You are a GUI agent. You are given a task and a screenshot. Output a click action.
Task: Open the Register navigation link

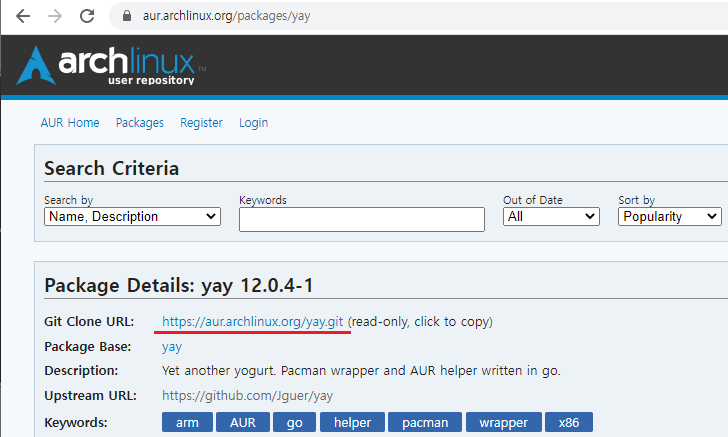(202, 123)
